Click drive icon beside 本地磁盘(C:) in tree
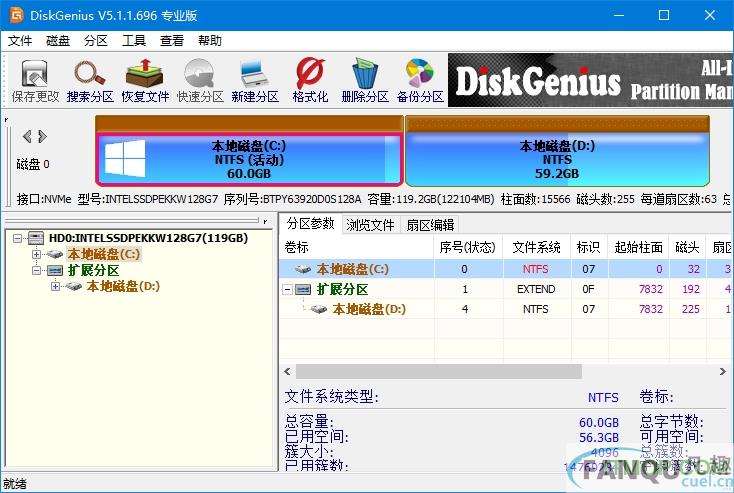The height and width of the screenshot is (493, 734). [55, 254]
